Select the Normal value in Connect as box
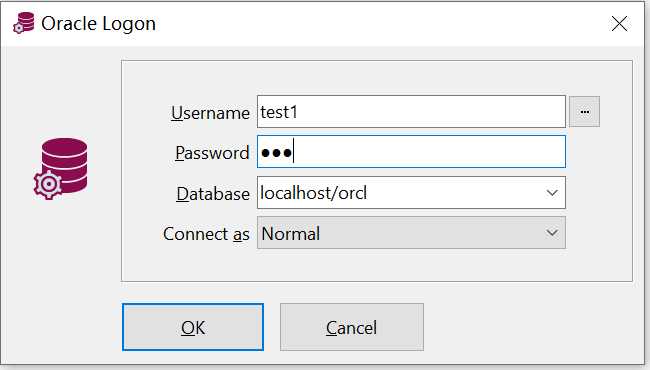 pyautogui.click(x=291, y=234)
